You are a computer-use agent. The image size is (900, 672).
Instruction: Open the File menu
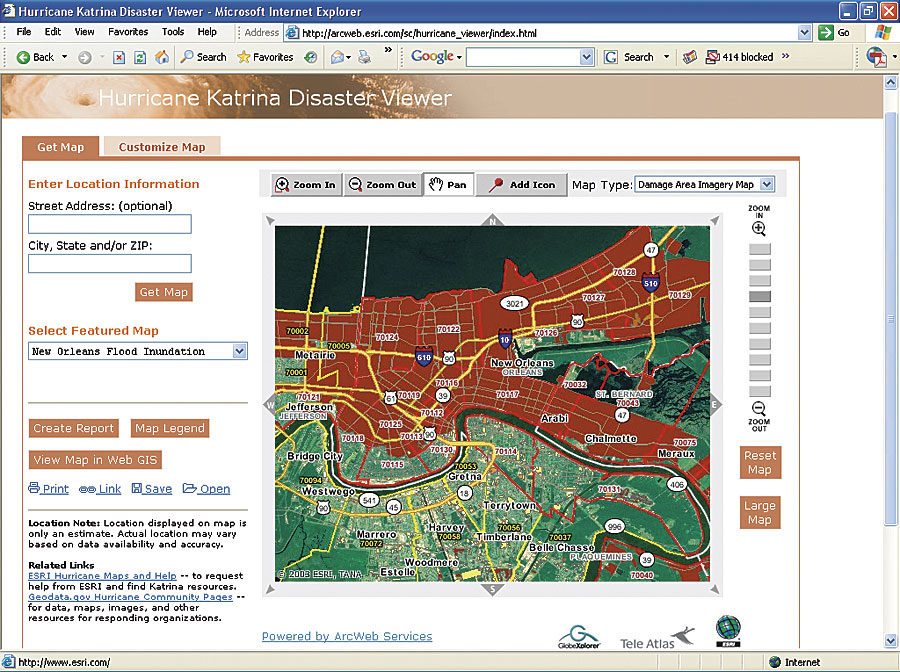(24, 32)
